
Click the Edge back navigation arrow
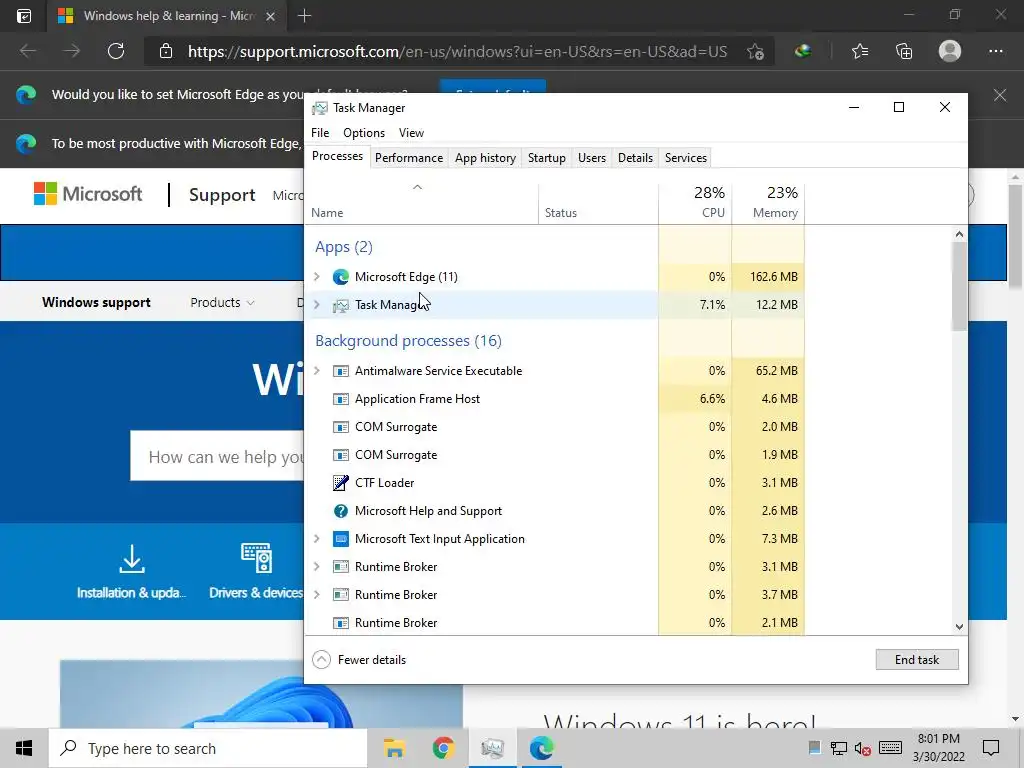(27, 51)
